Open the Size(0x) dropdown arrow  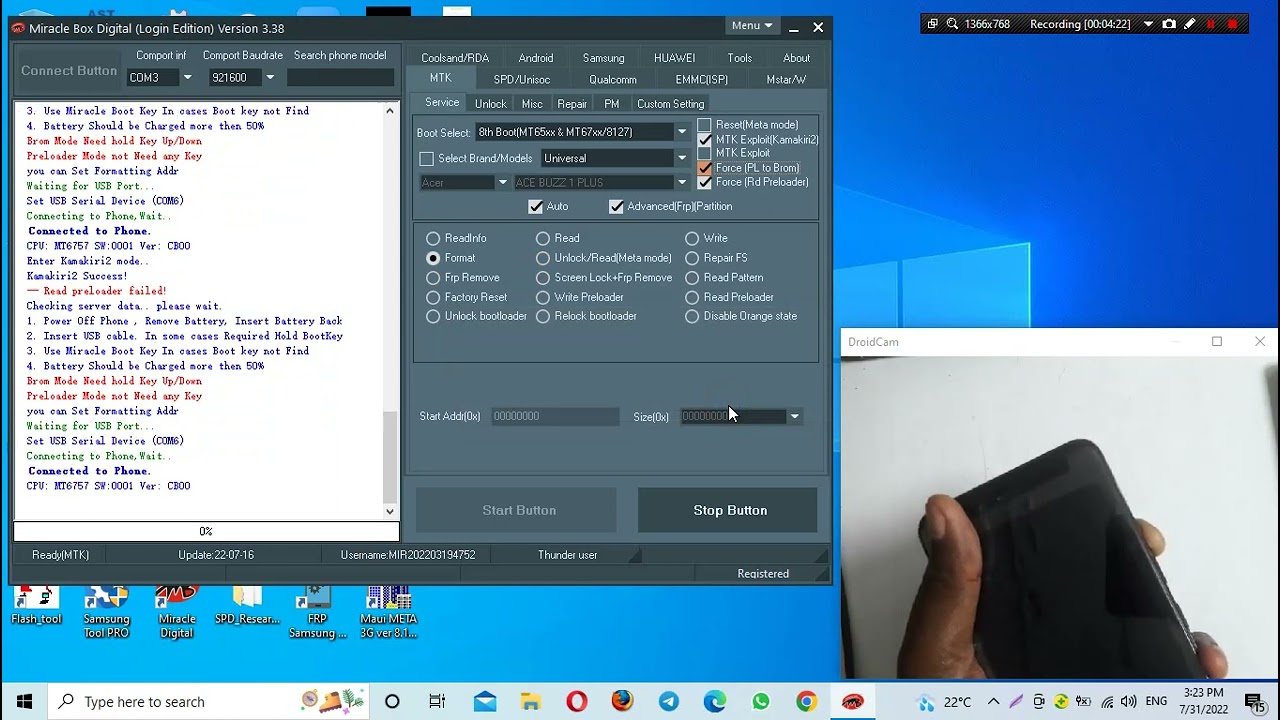click(794, 416)
